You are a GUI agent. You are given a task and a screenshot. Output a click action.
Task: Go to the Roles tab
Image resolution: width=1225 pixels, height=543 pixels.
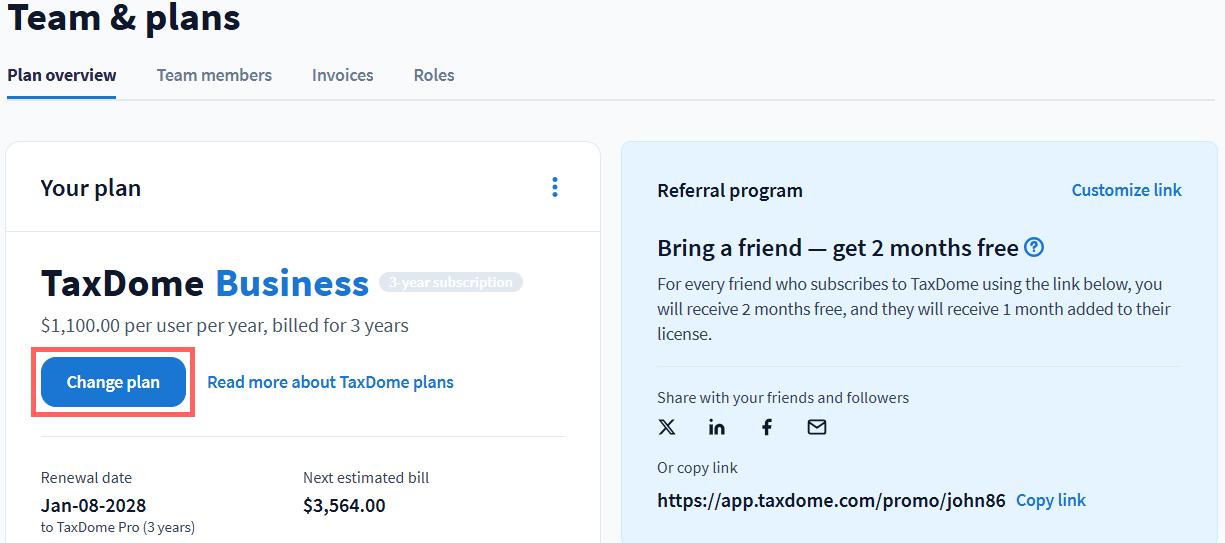[434, 75]
